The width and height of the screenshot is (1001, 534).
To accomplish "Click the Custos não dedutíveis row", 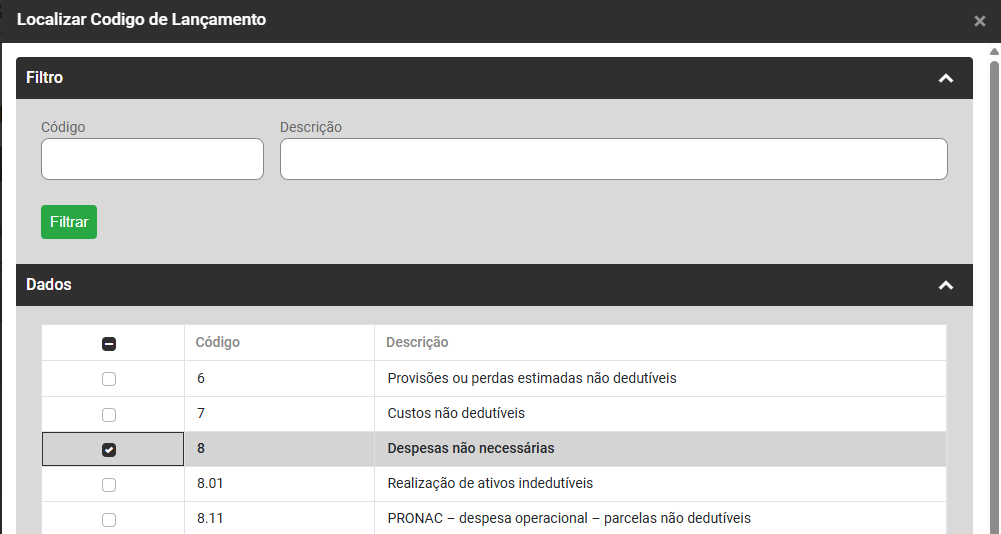I will coord(456,413).
